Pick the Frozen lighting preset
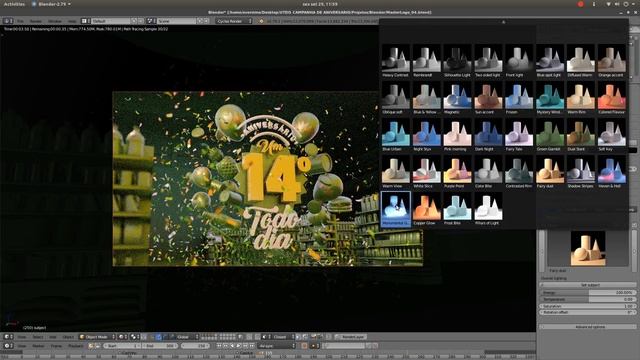640x360 pixels. 519,98
